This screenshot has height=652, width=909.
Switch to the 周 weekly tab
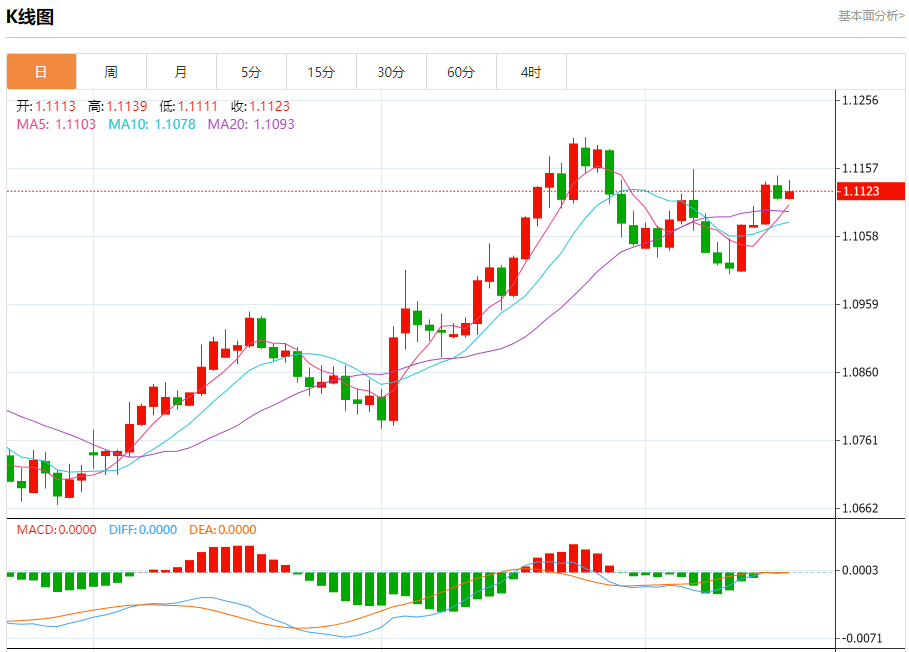coord(111,72)
